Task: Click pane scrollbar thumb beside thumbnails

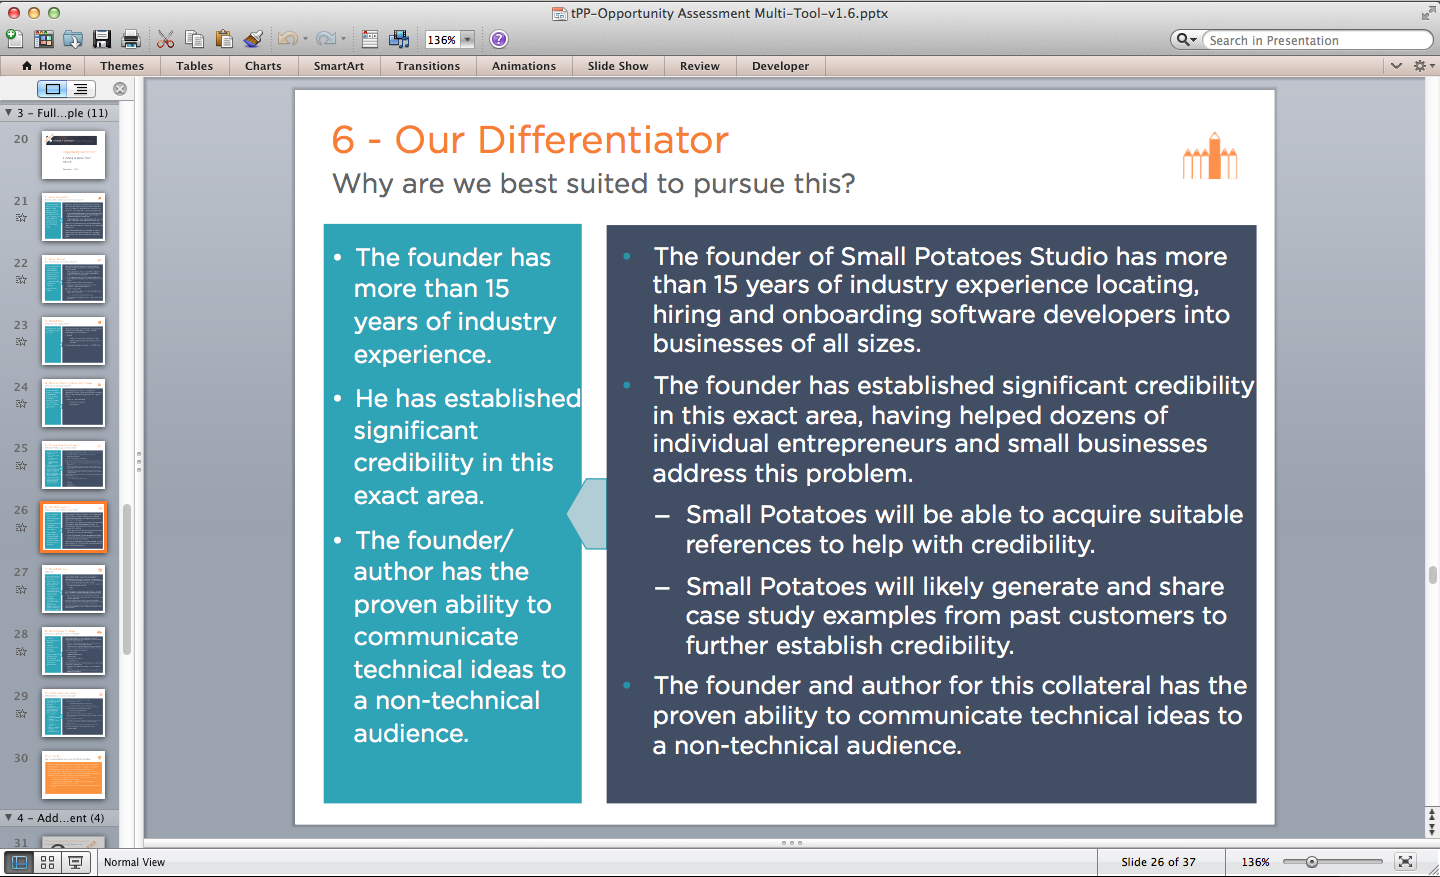Action: tap(127, 580)
